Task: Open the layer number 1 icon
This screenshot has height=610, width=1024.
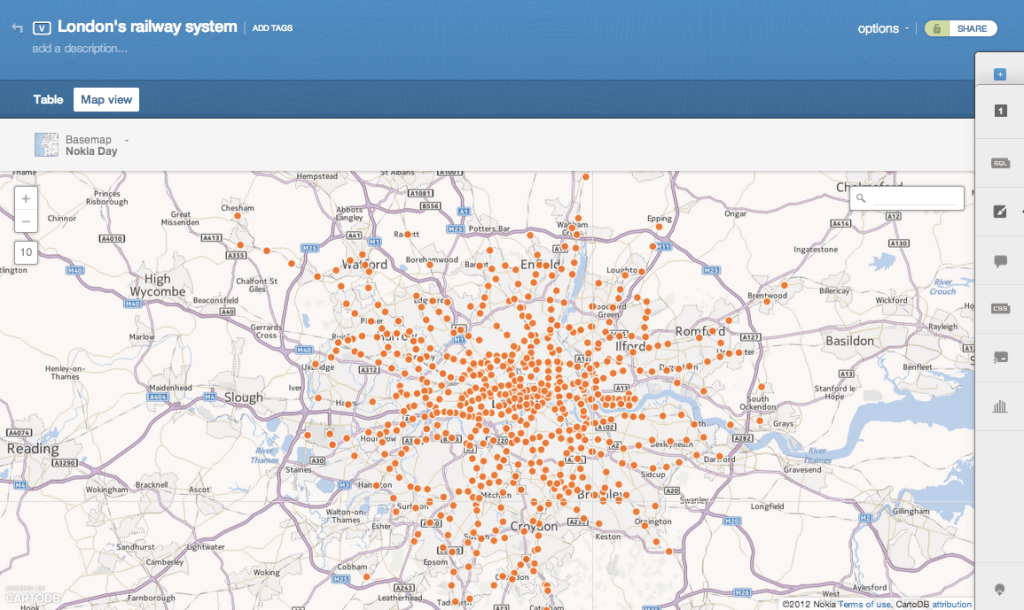Action: pos(999,110)
